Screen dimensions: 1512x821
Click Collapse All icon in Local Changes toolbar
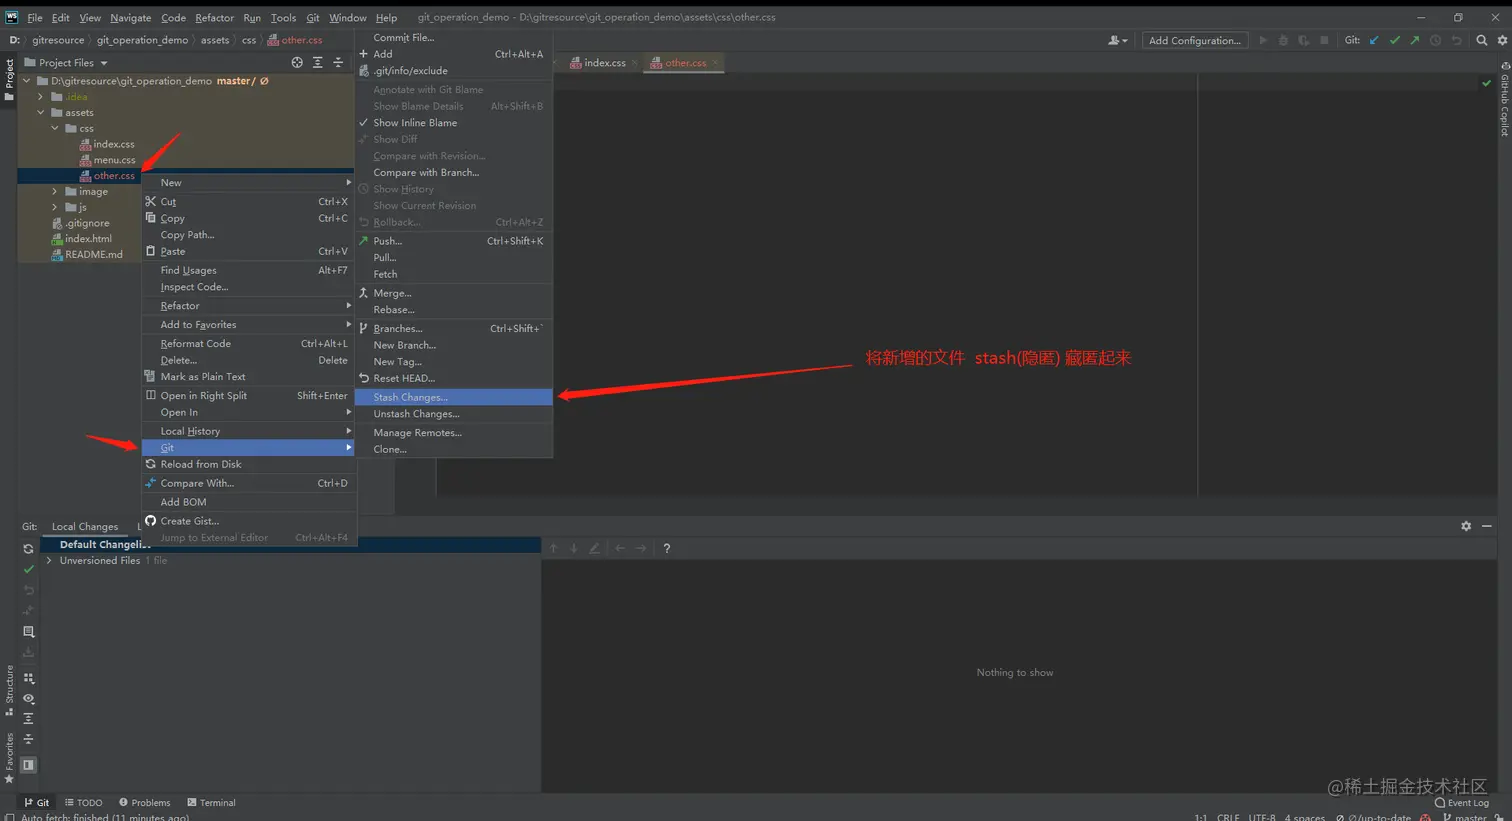(28, 739)
